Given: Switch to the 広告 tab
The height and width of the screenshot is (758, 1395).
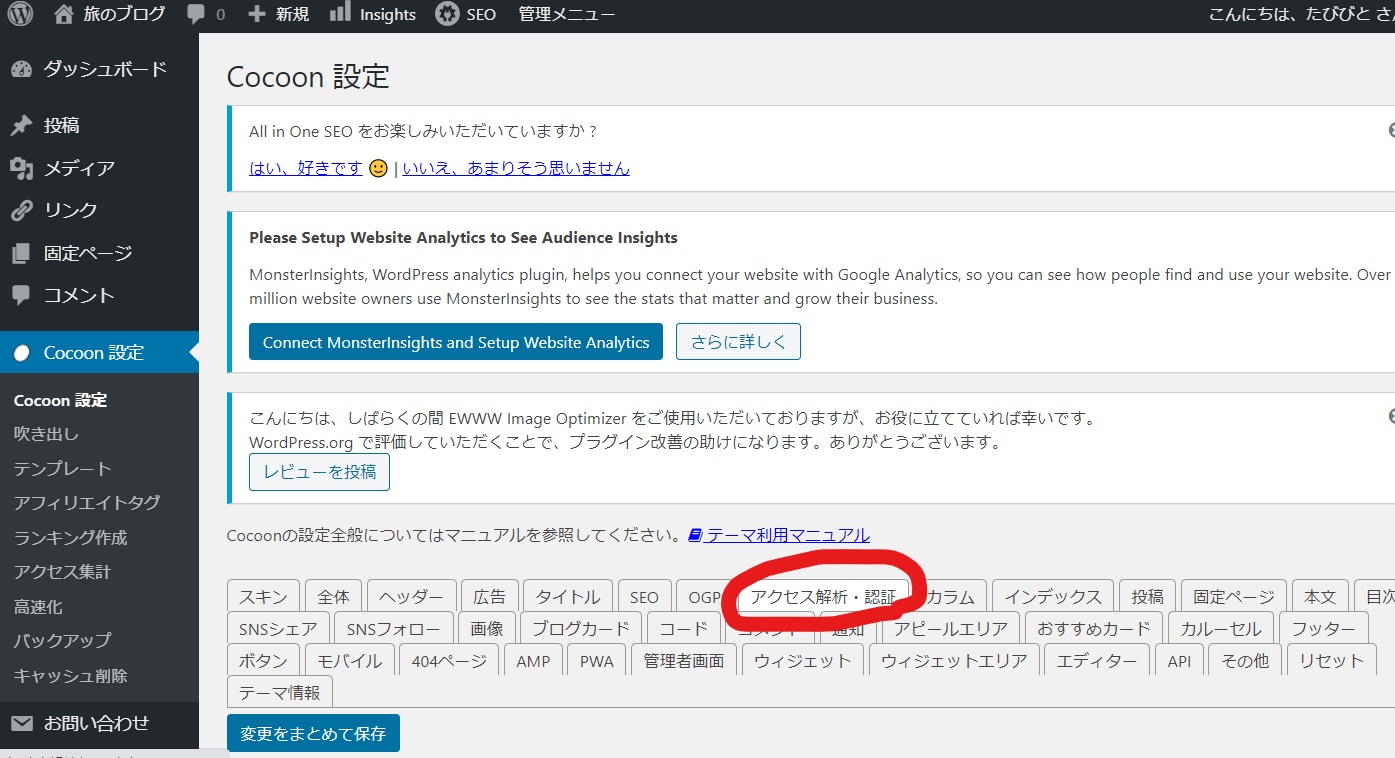Looking at the screenshot, I should 489,597.
